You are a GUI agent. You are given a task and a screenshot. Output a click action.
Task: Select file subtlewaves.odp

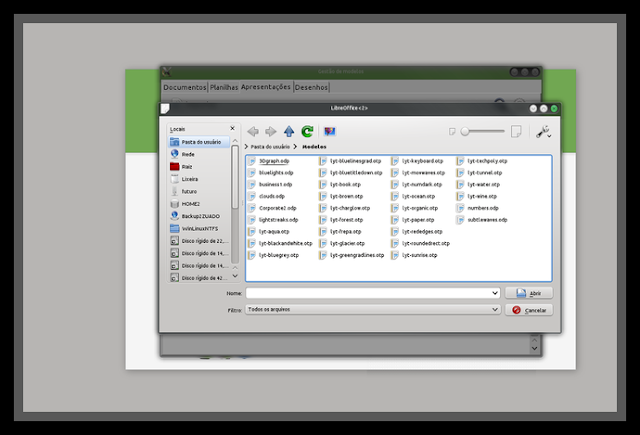(482, 220)
